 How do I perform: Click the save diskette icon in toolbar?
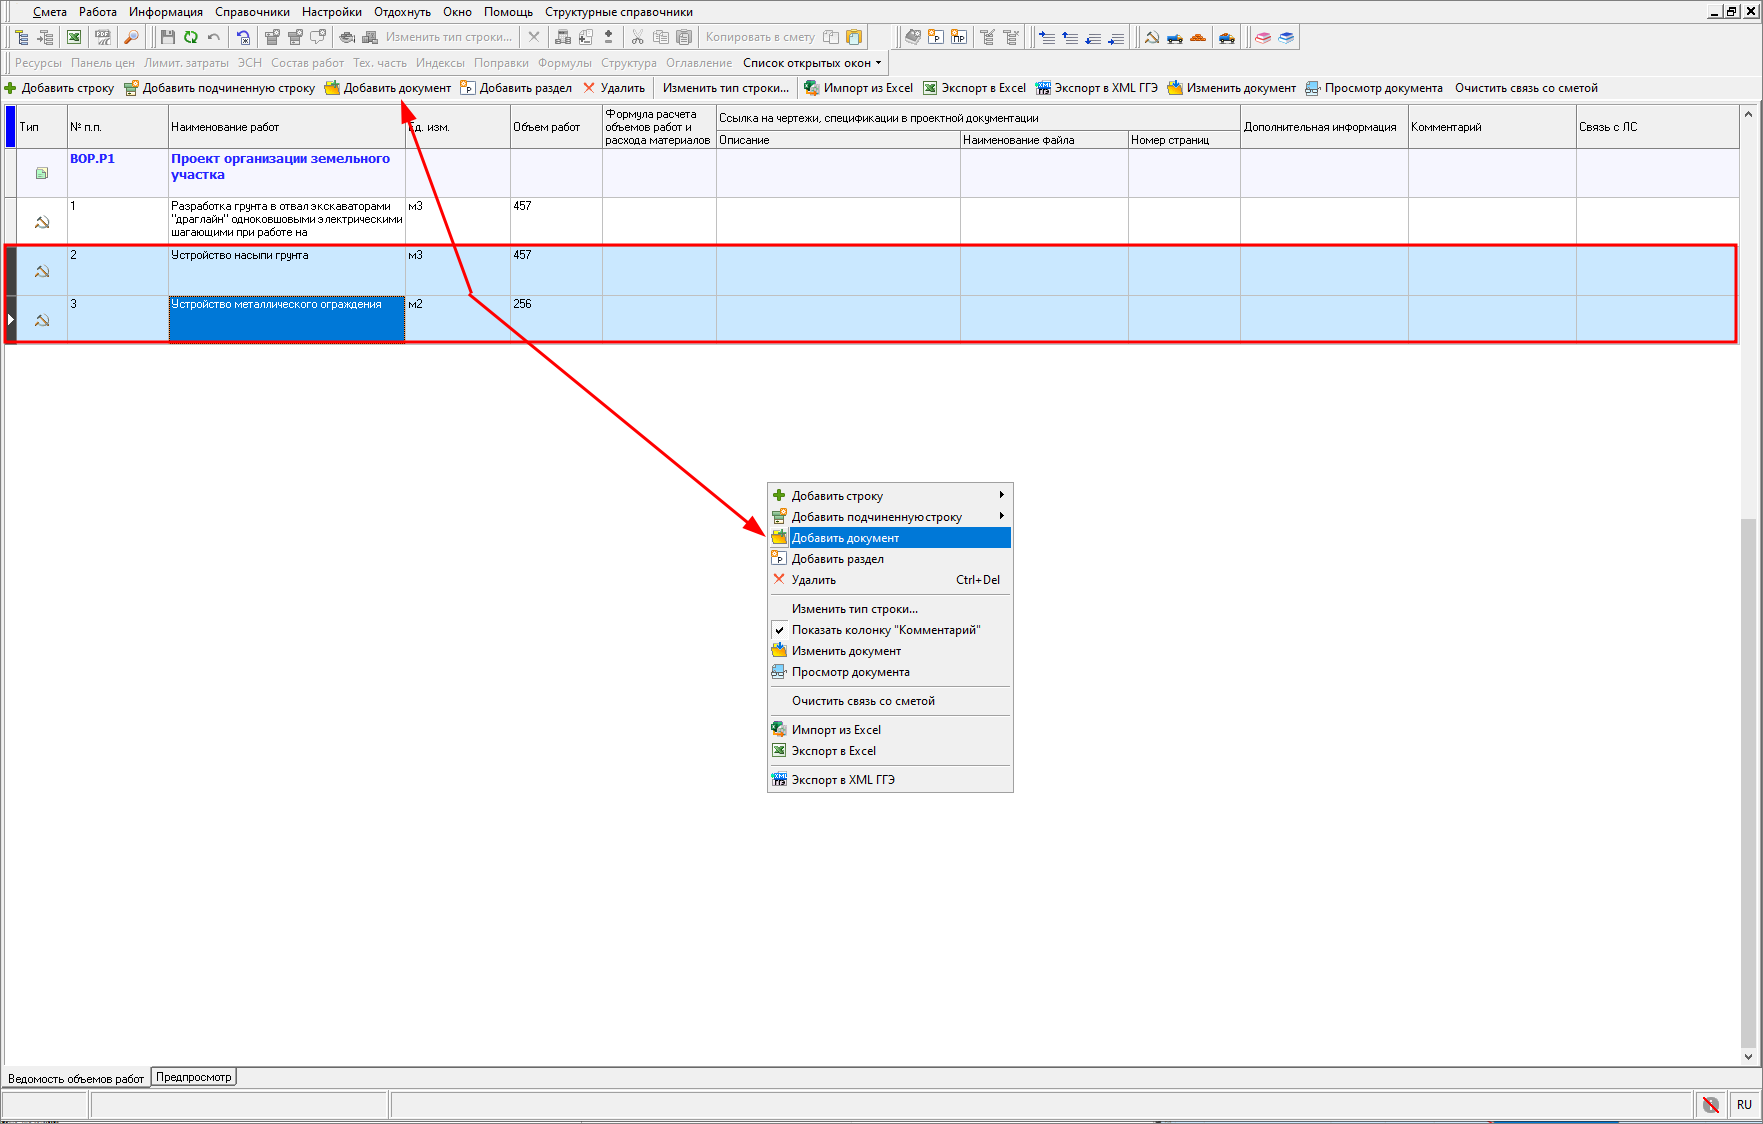point(167,37)
